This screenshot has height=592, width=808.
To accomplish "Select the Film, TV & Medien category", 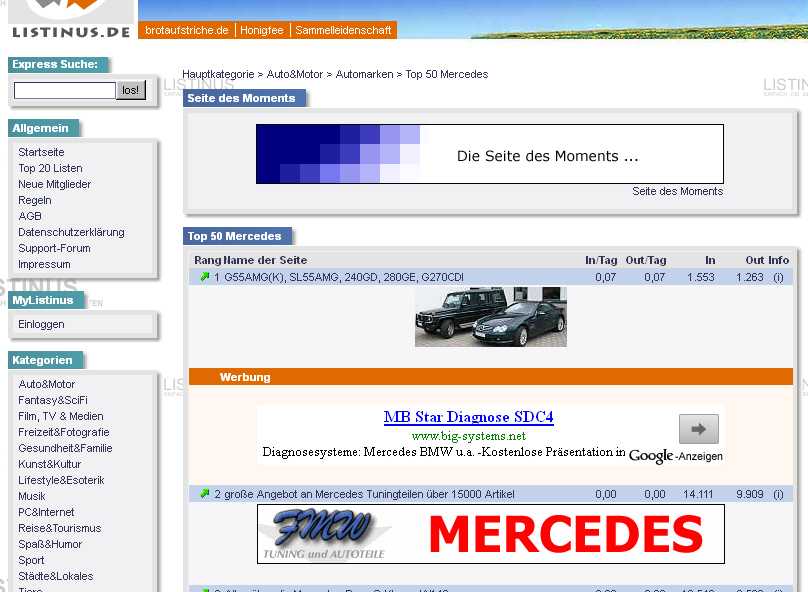I will pos(61,416).
